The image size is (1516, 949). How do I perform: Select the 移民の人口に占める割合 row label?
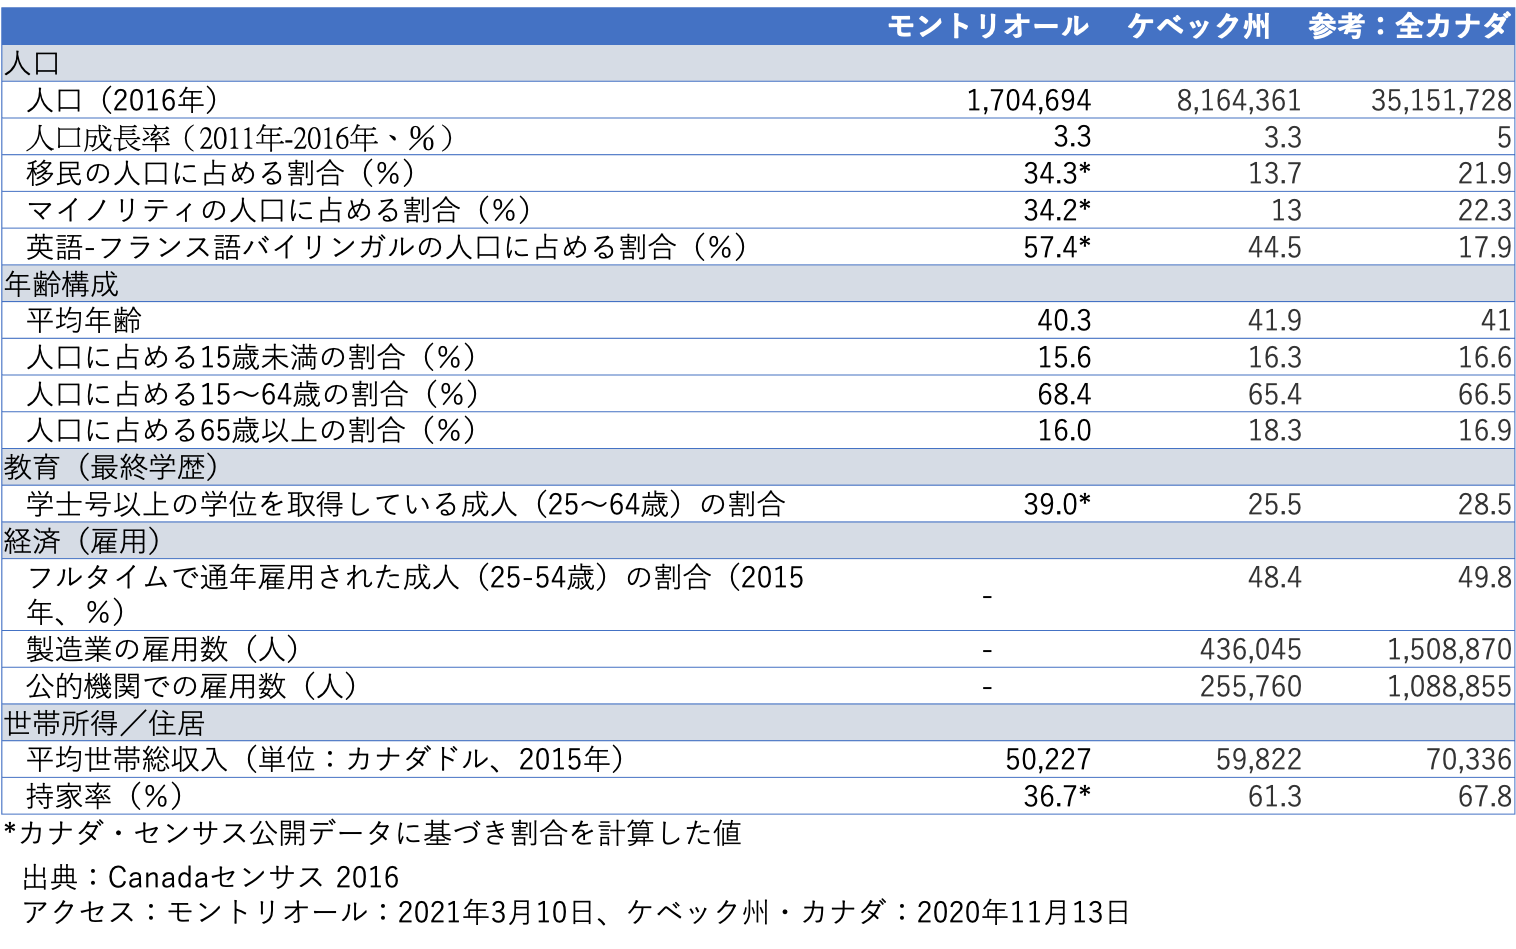[x=221, y=173]
